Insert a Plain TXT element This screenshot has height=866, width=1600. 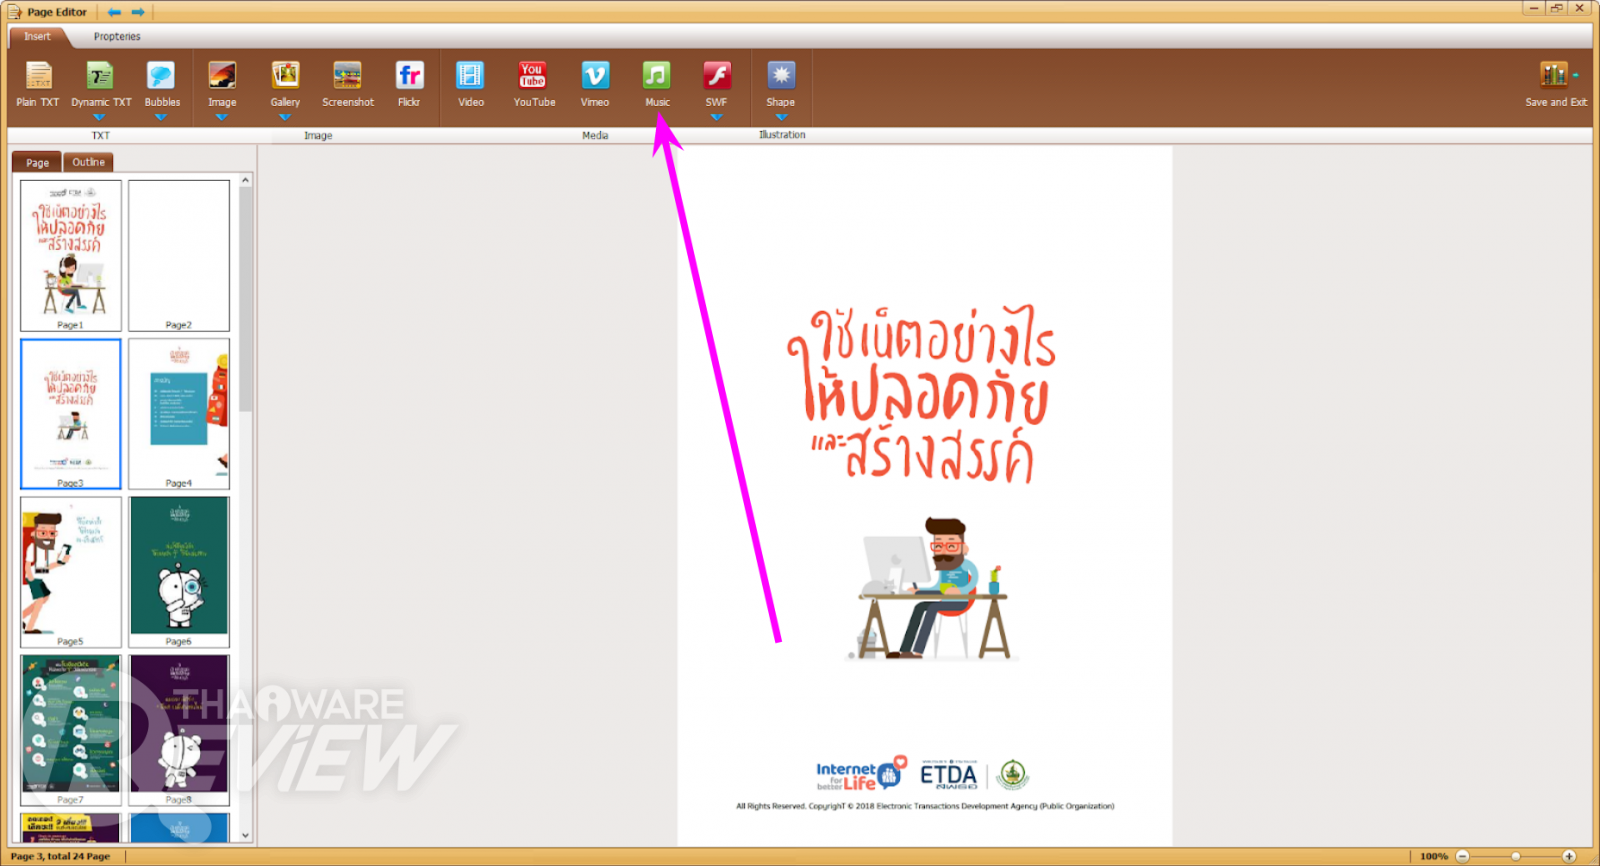(x=38, y=85)
